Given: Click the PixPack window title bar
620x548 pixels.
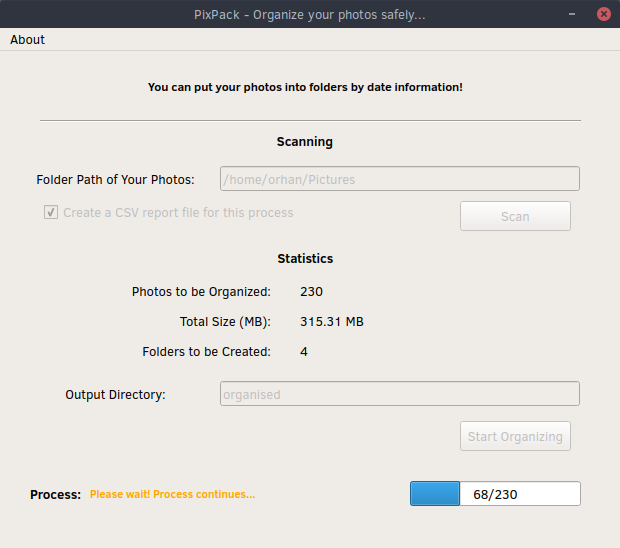Looking at the screenshot, I should point(310,14).
